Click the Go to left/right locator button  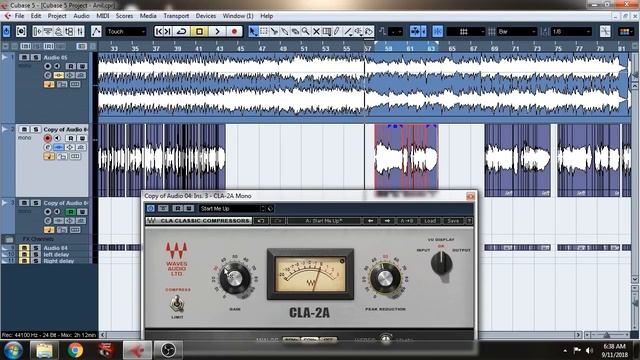tap(163, 31)
